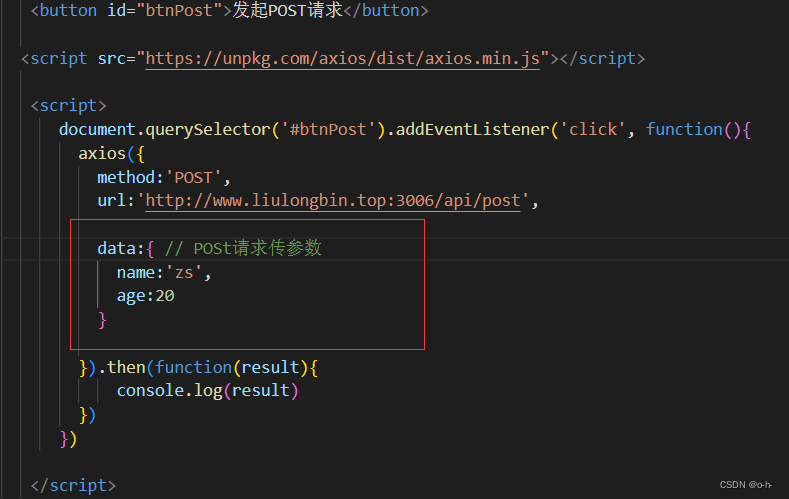The image size is (789, 499).
Task: Select the 'click' event string
Action: click(593, 130)
